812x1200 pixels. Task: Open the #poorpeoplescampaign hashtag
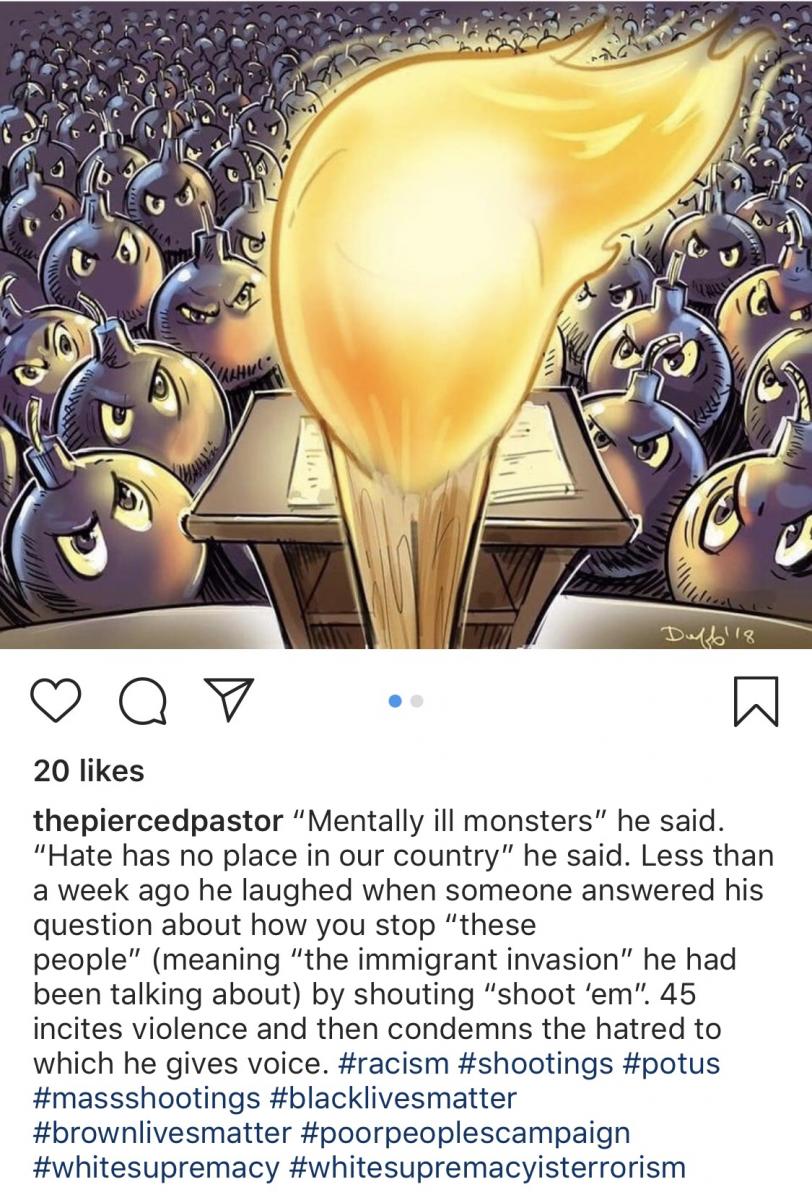[x=464, y=1133]
